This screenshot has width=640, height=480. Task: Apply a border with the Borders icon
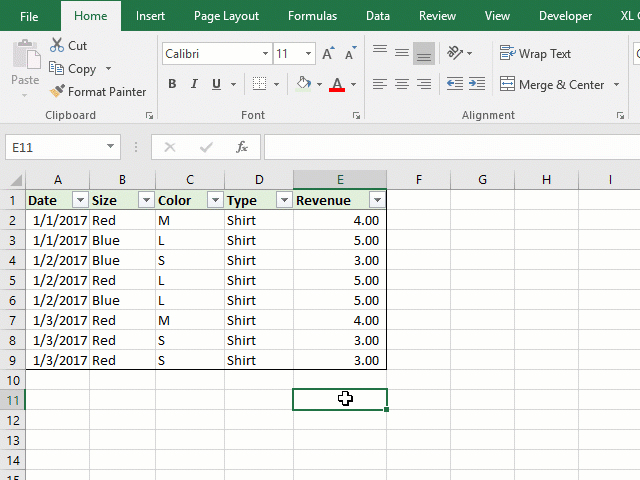click(259, 84)
